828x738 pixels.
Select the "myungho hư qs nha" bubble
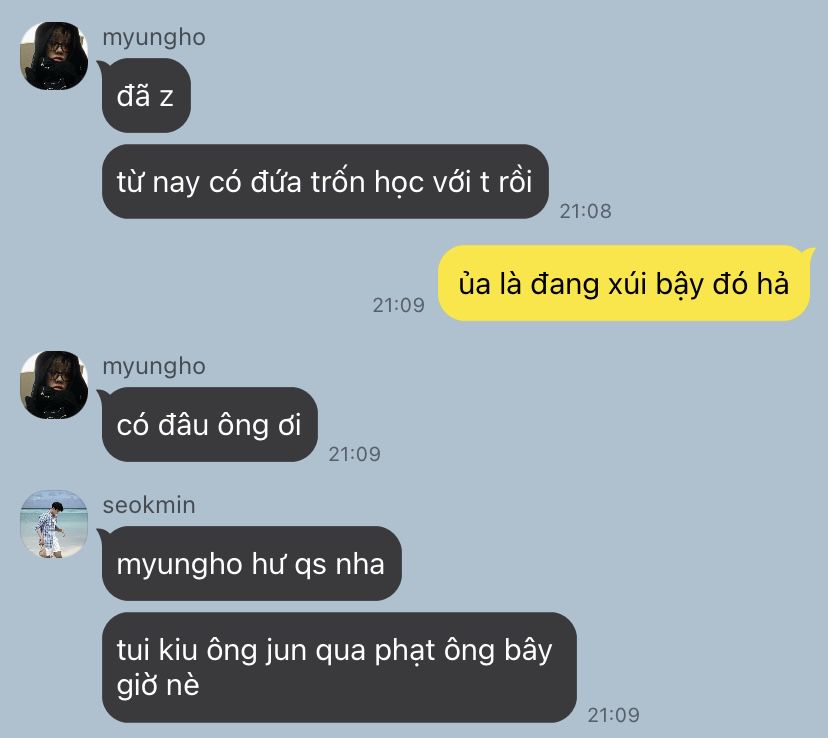tap(251, 563)
